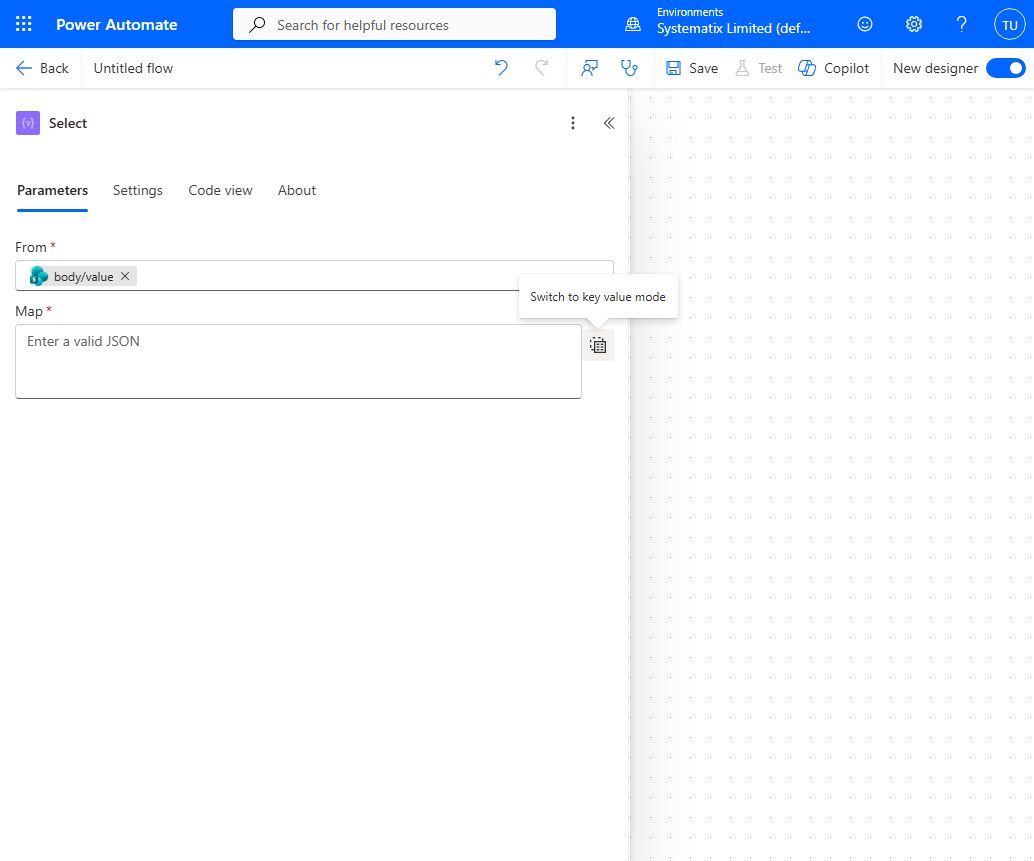Remove the body/value token
This screenshot has height=861, width=1034.
click(125, 276)
